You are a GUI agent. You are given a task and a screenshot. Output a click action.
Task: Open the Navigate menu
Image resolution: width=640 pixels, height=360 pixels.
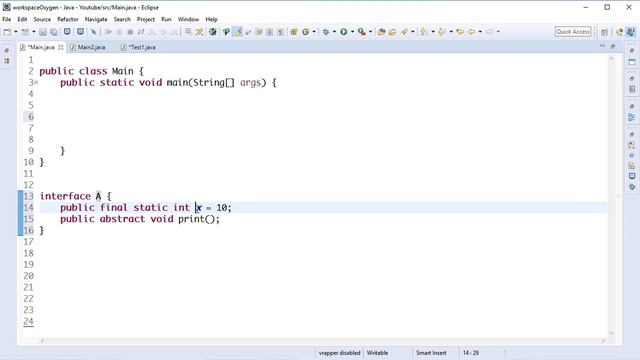[96, 19]
